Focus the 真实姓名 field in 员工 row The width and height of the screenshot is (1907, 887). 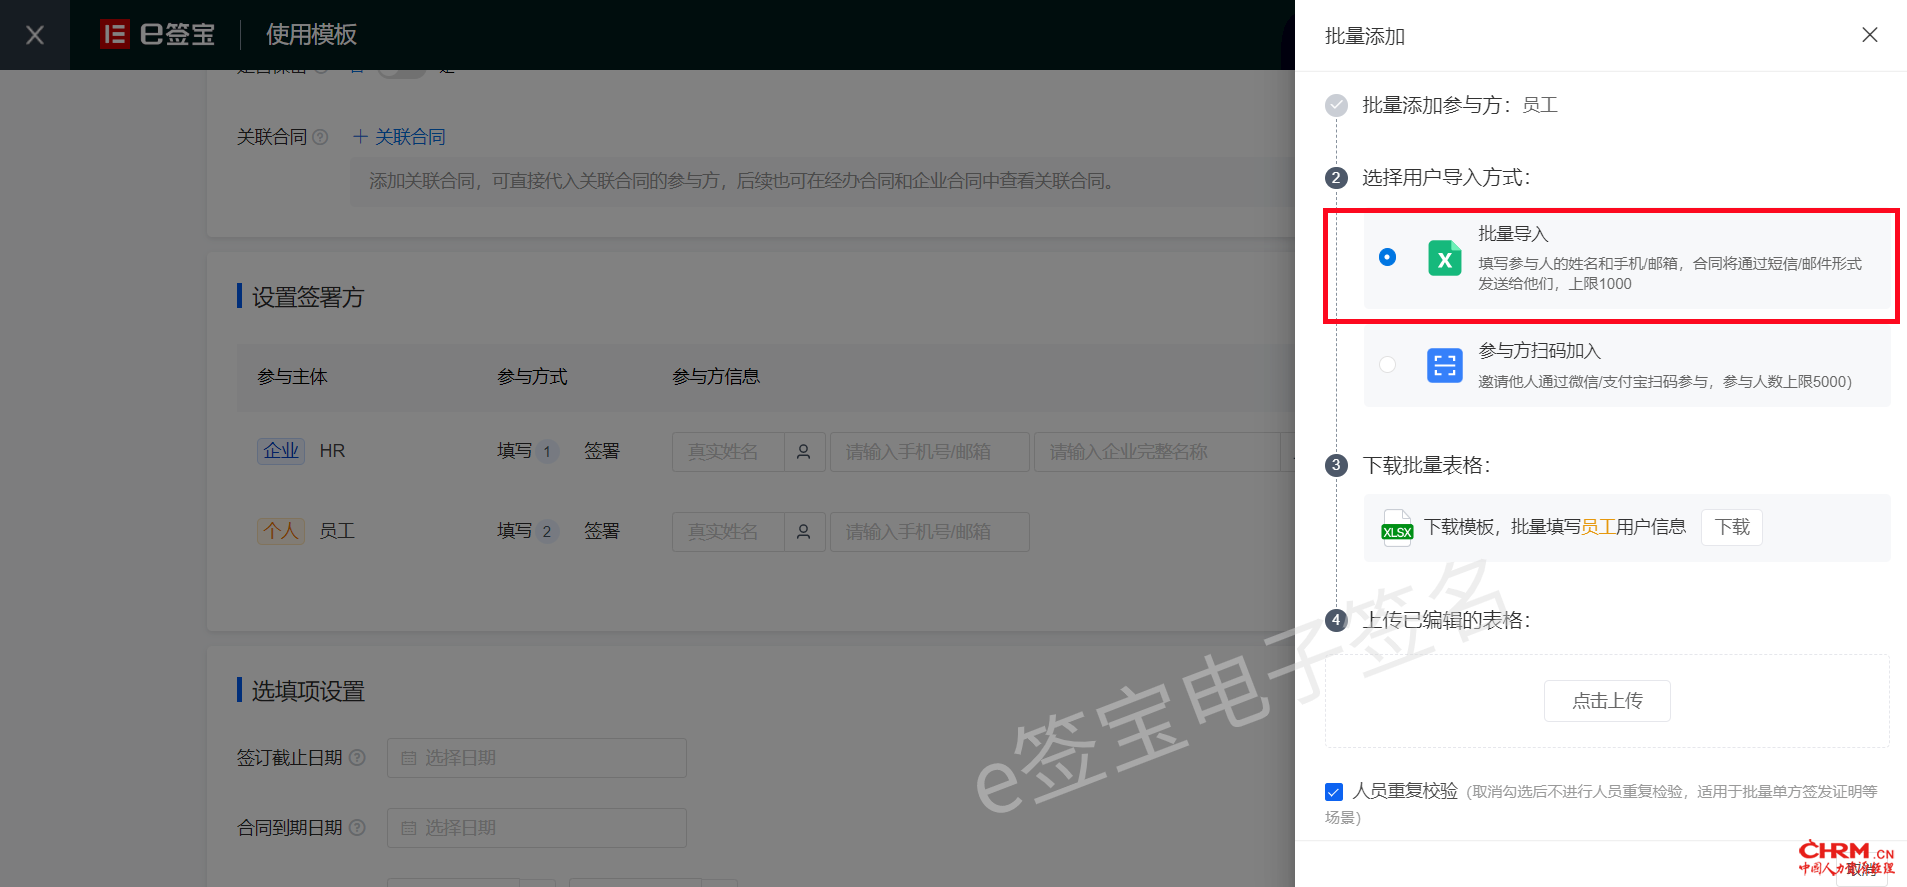click(728, 532)
